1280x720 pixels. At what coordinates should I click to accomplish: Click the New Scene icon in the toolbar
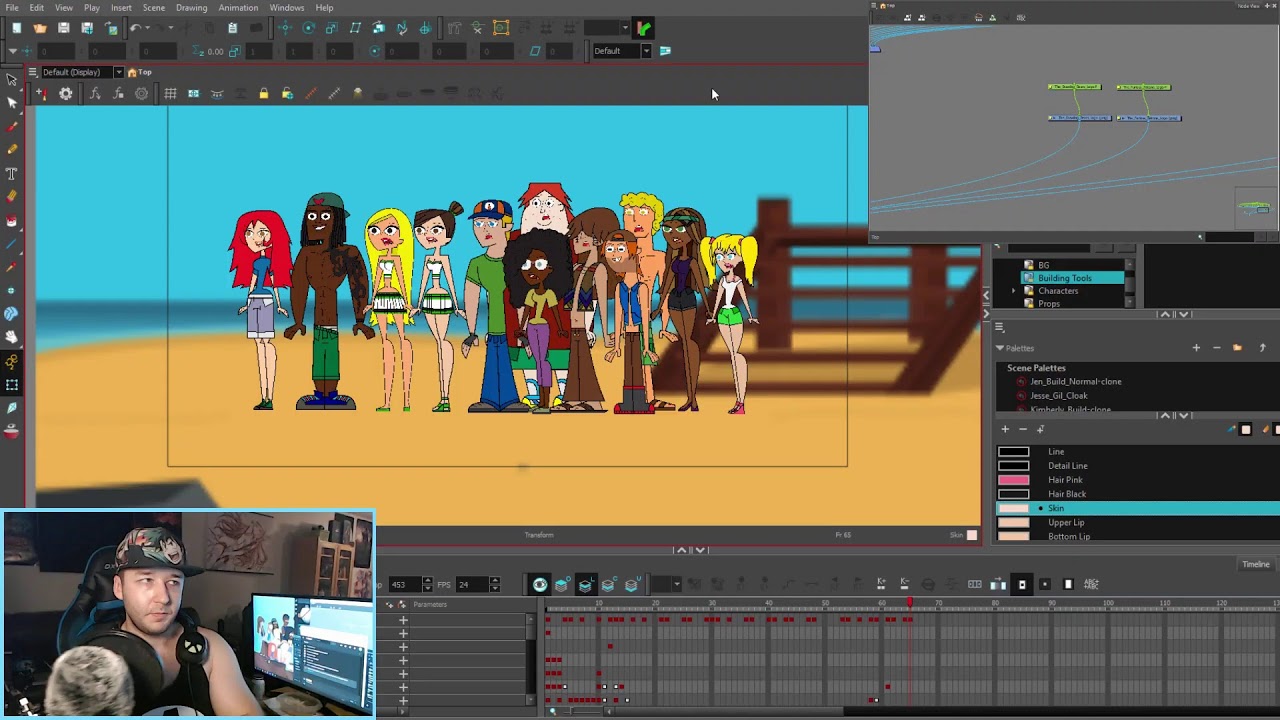pos(17,28)
